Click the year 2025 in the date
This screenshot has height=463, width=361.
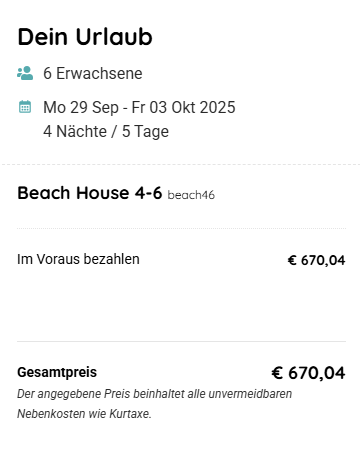coord(218,107)
